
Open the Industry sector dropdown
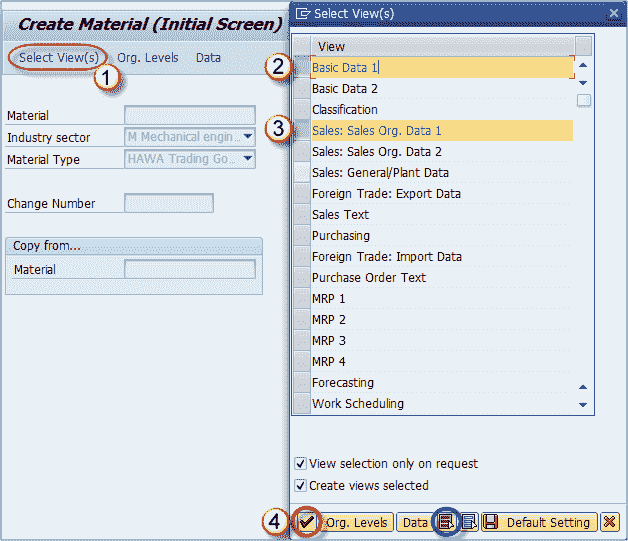coord(248,137)
